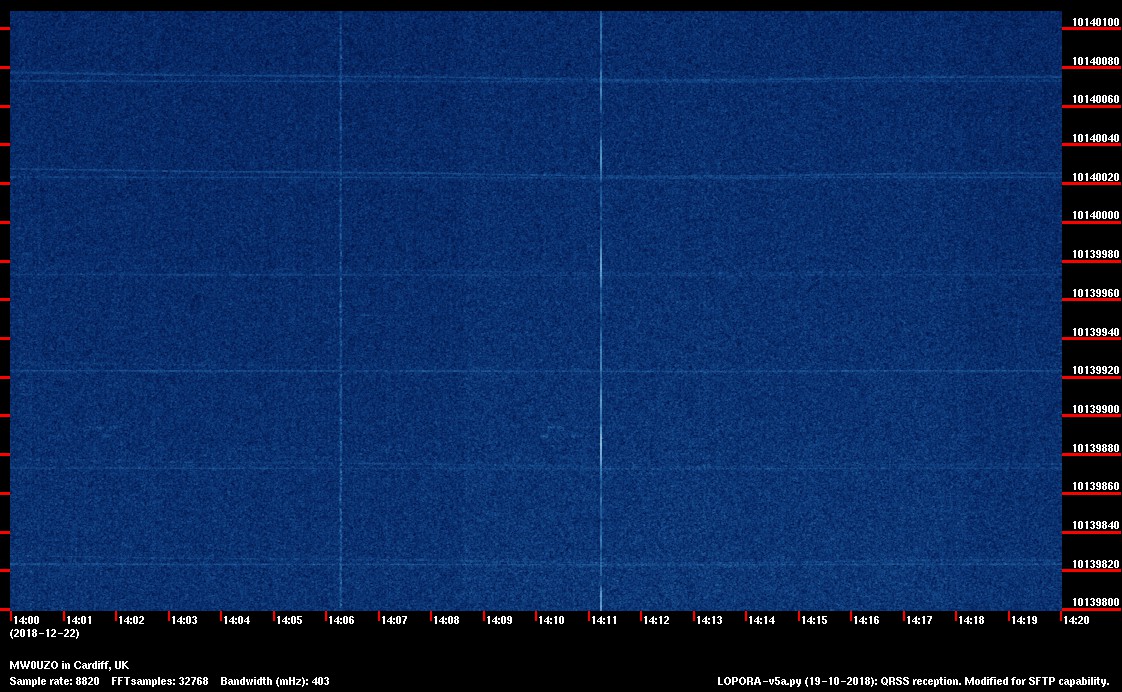Click the MW0UZO in Cardiff station text
1122x692 pixels.
69,665
